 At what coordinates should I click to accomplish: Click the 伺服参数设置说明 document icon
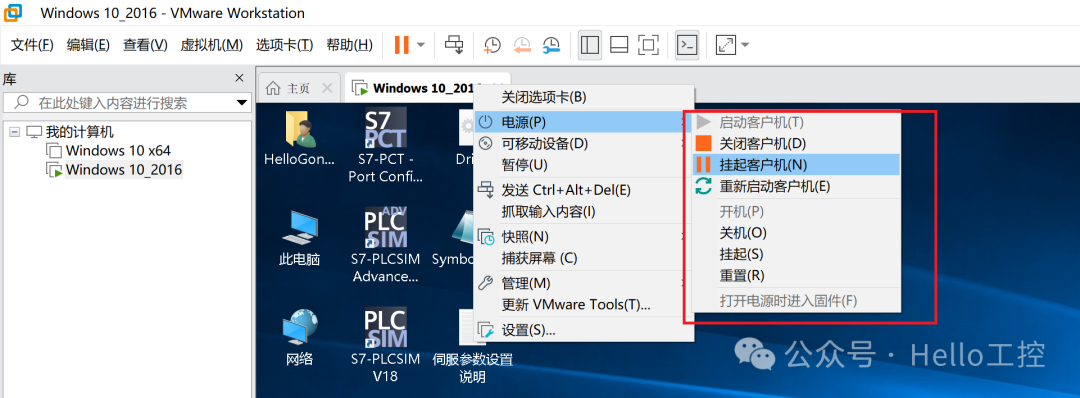point(472,346)
